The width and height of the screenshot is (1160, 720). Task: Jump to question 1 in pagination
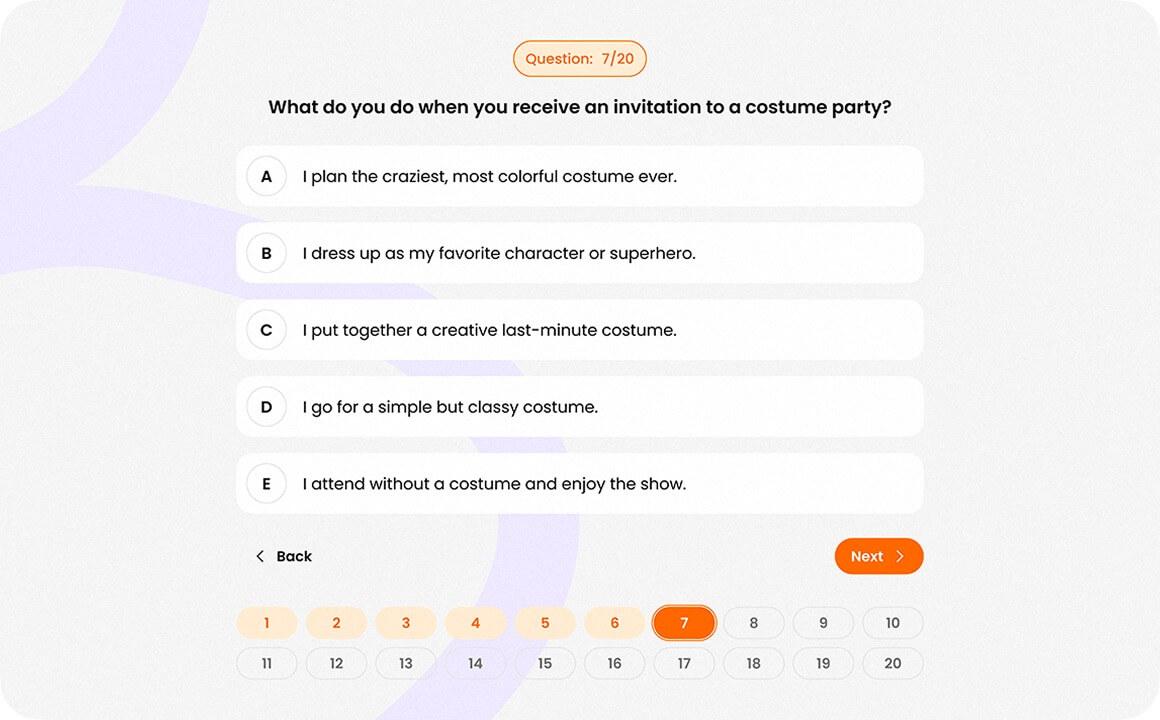pyautogui.click(x=267, y=623)
